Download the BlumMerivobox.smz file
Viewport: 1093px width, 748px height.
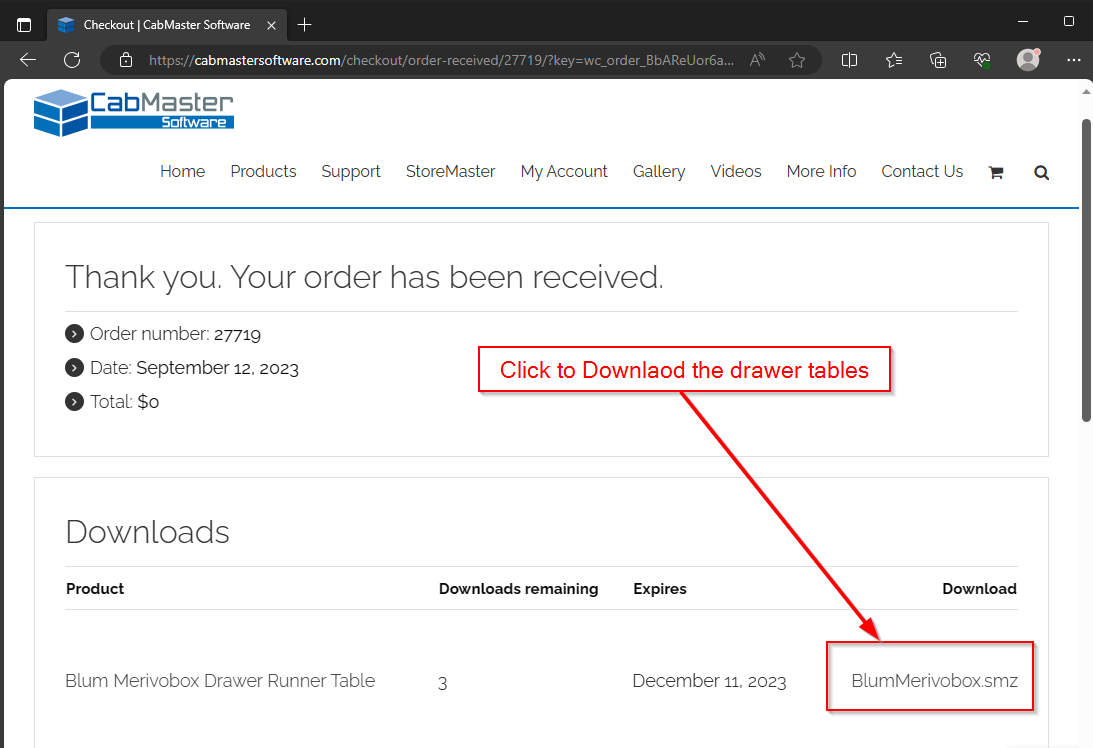[934, 680]
